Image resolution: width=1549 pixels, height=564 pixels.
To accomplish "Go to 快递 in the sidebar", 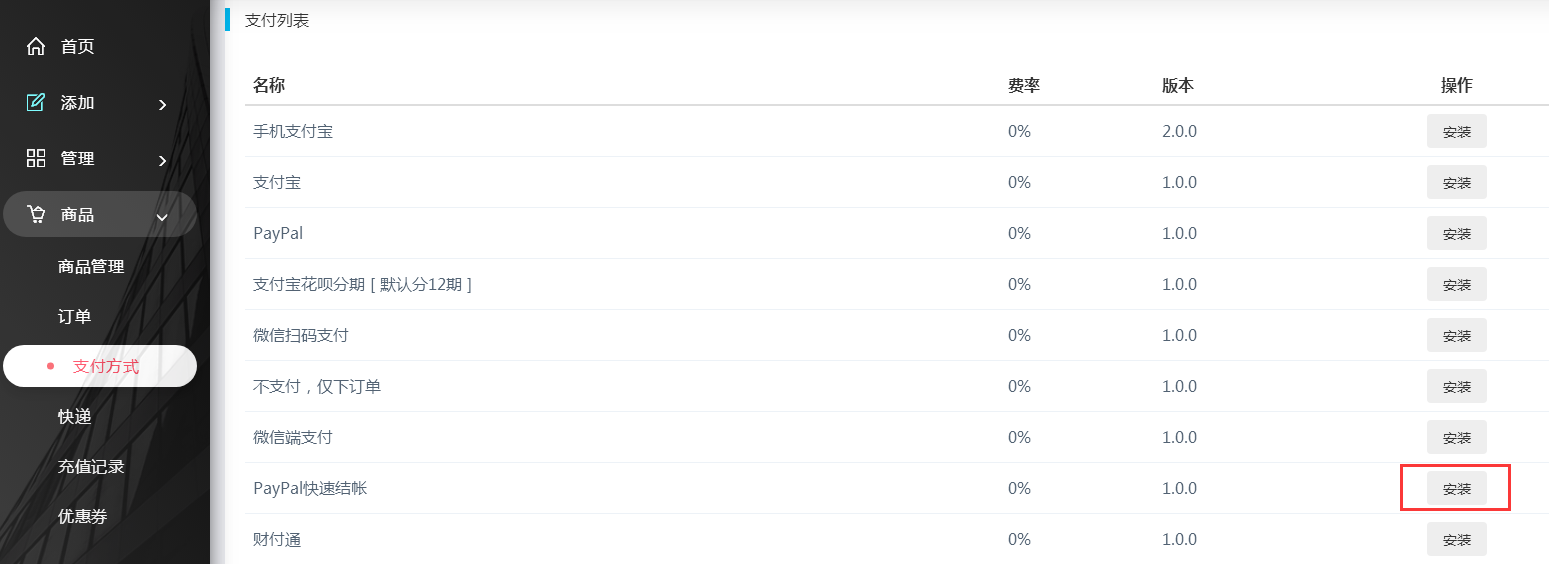I will [74, 416].
